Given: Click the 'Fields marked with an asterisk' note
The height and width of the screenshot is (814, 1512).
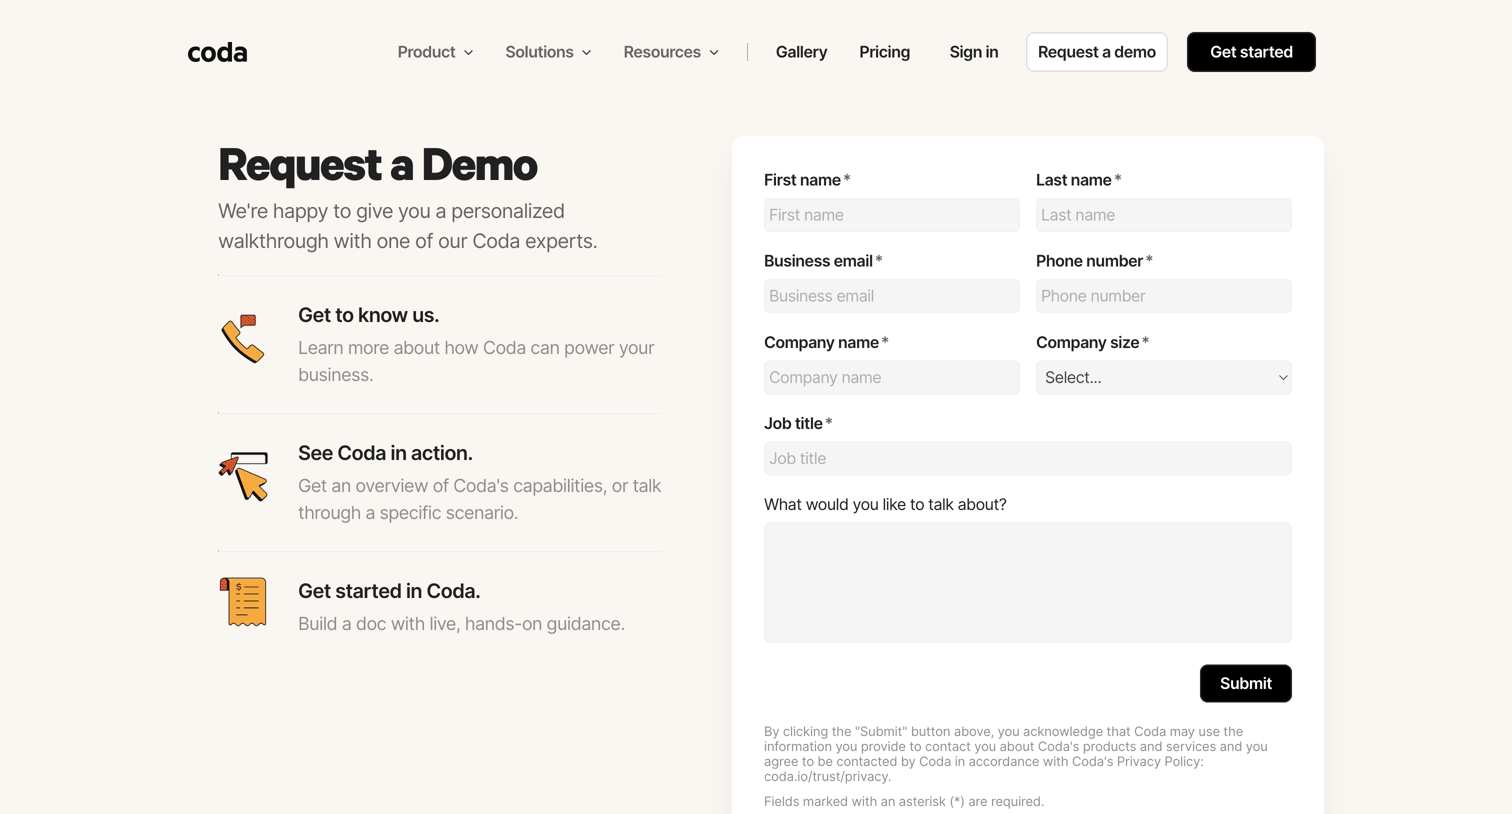Looking at the screenshot, I should 904,801.
